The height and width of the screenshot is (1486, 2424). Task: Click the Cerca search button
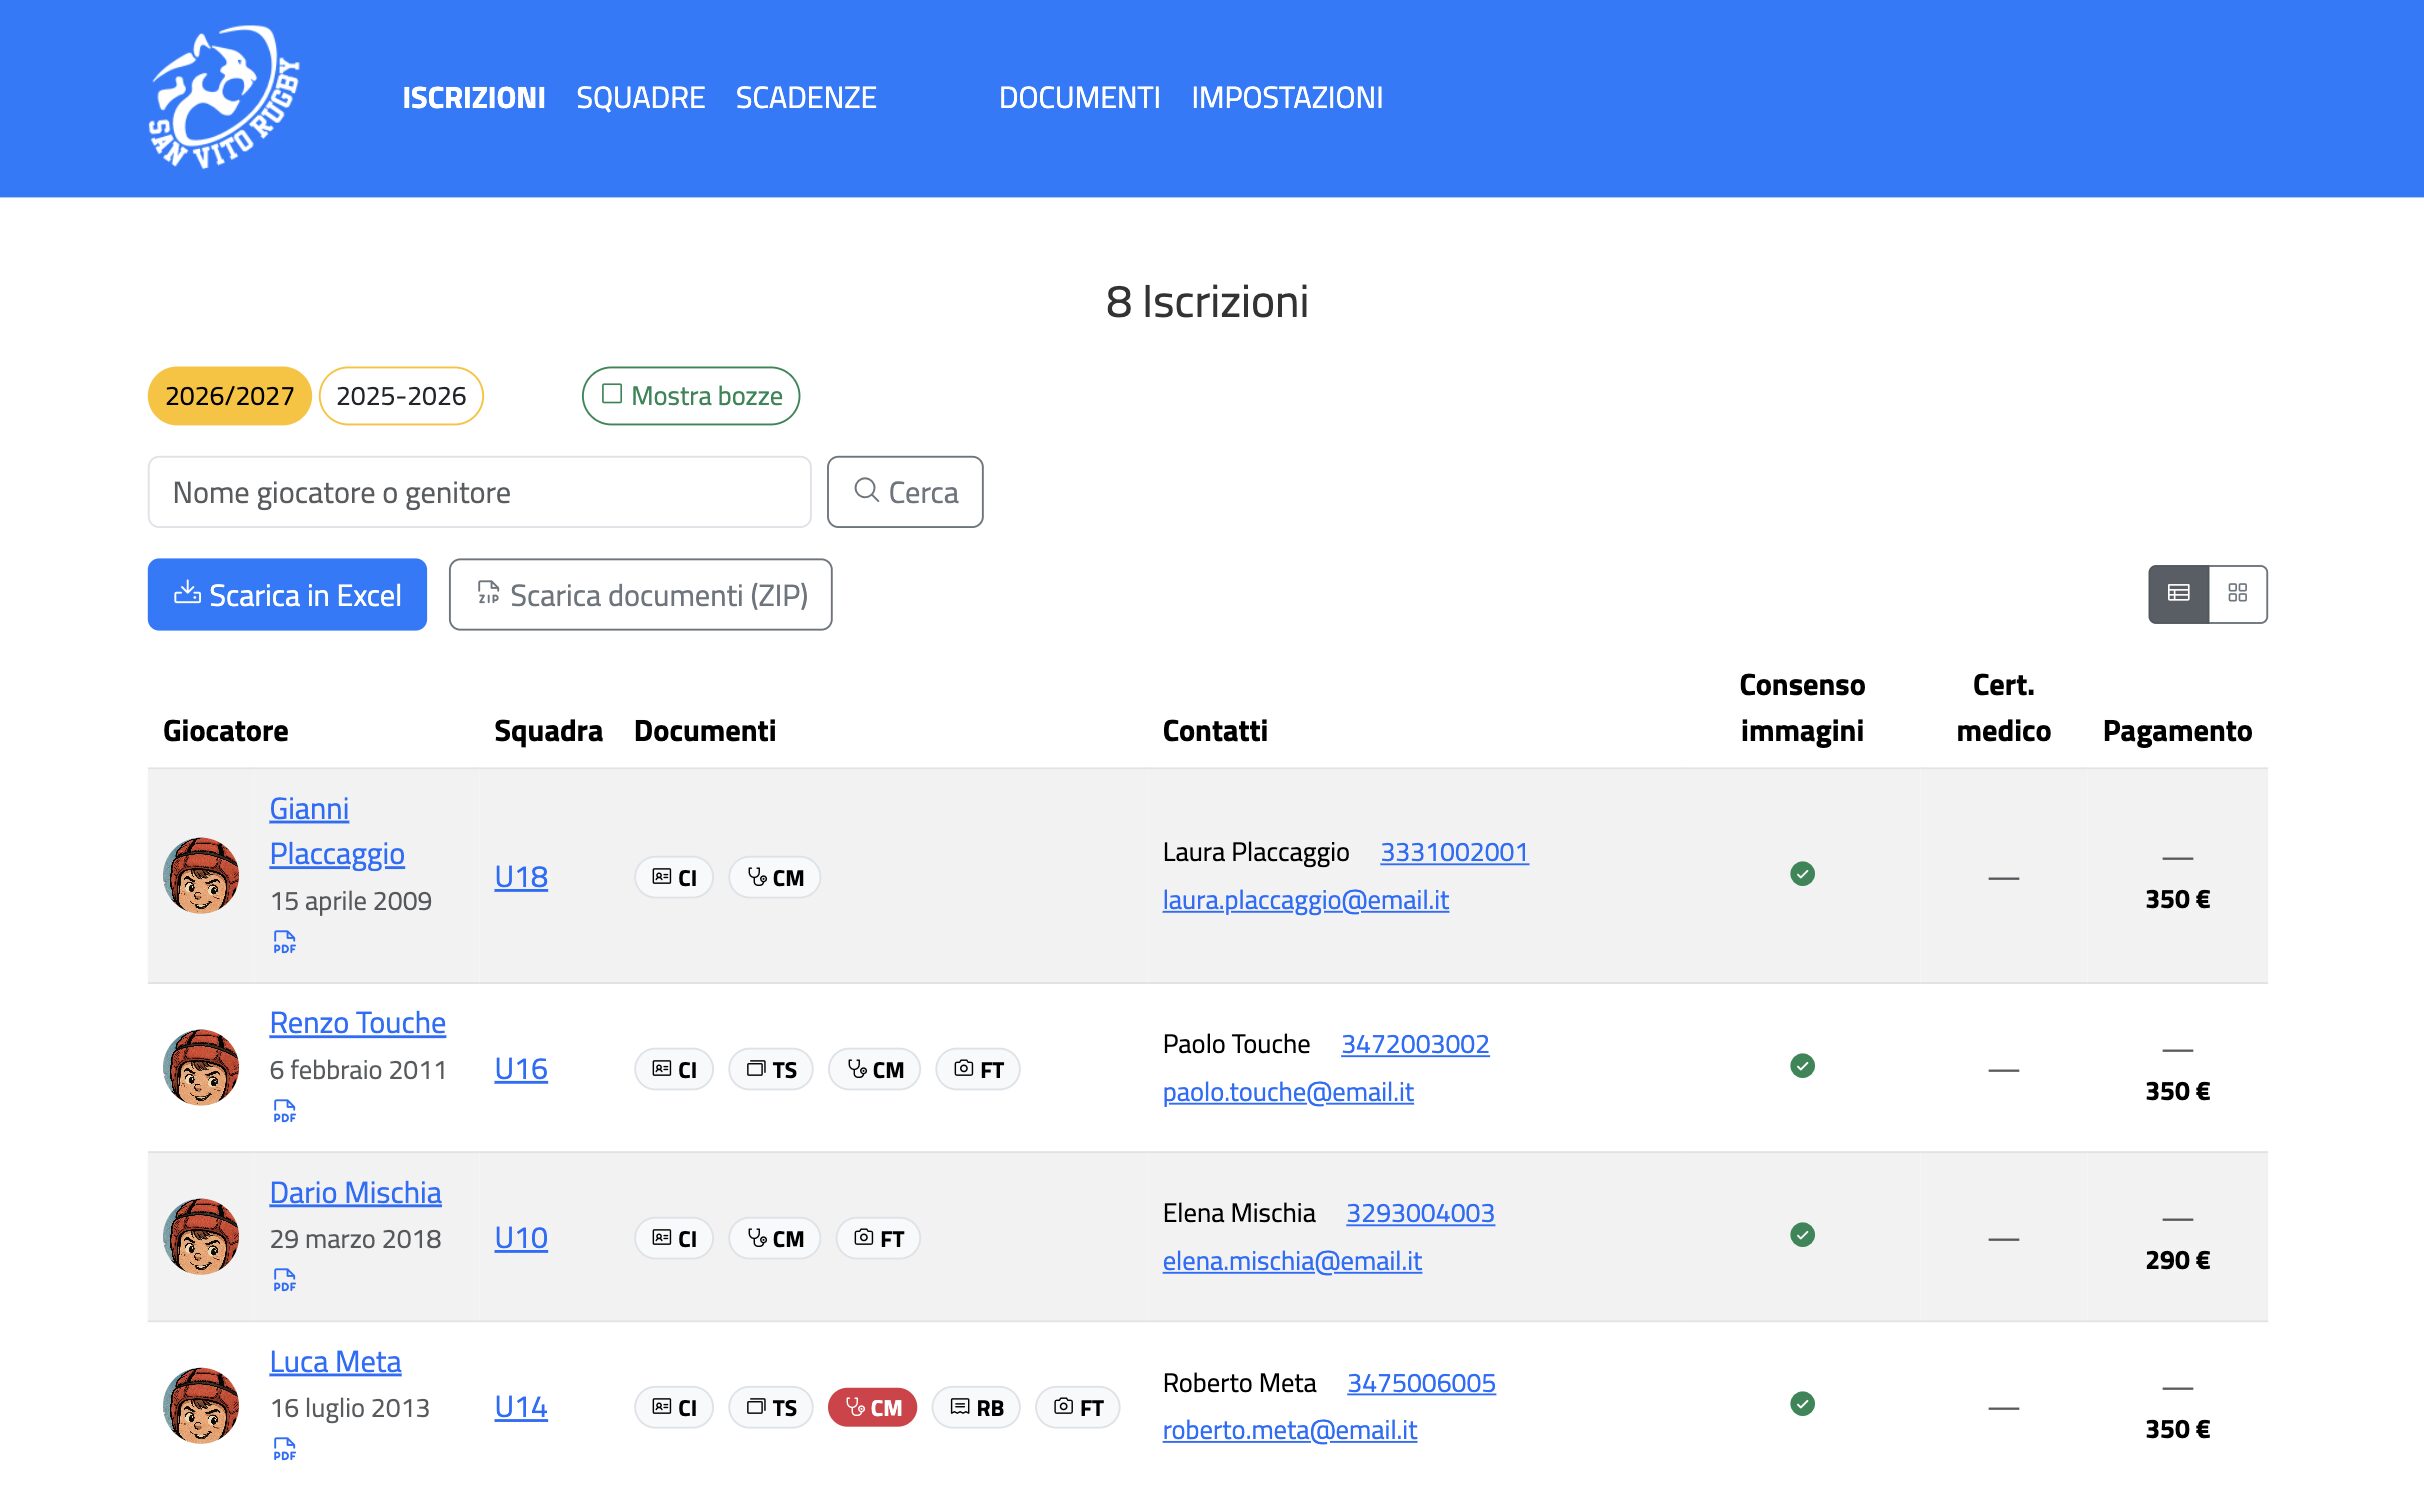coord(905,492)
